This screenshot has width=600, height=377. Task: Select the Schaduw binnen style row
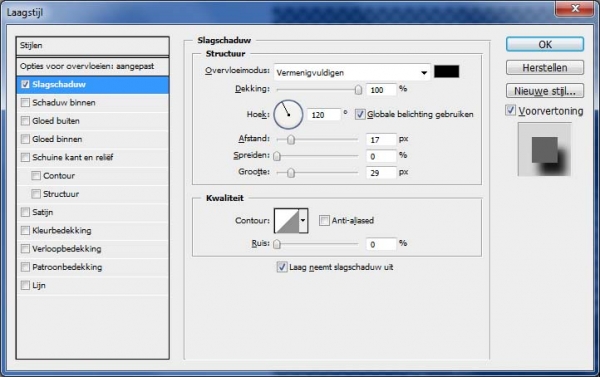click(x=93, y=103)
